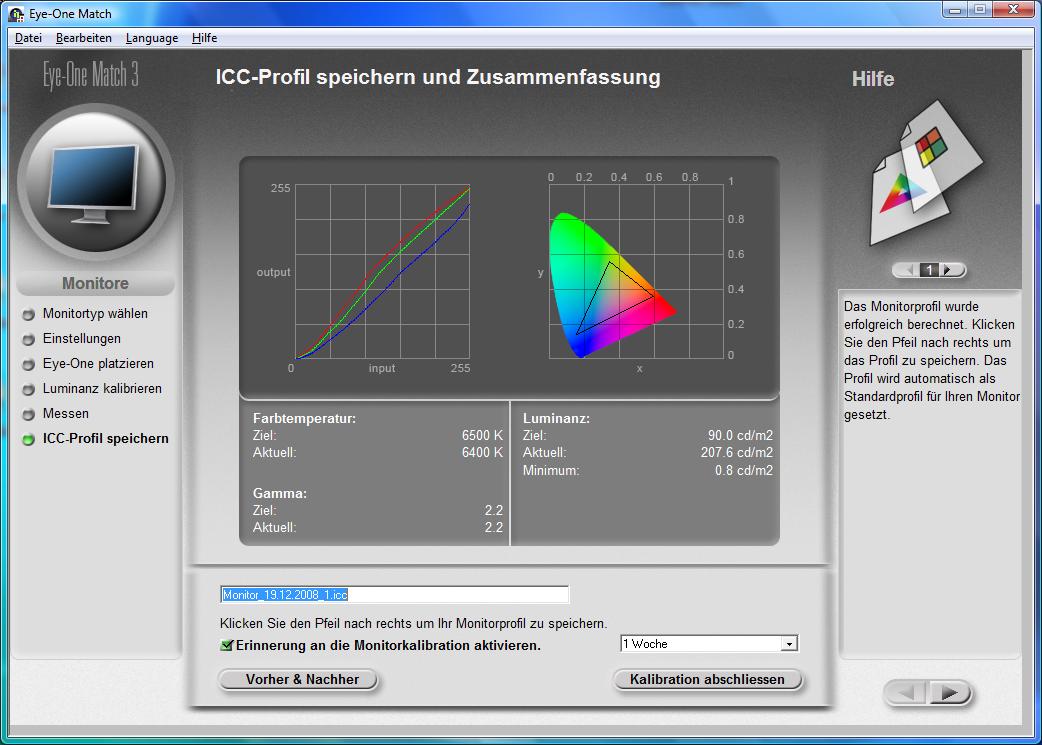Click the bullet beside Monitortyp wählen
Image resolution: width=1042 pixels, height=745 pixels.
click(28, 314)
